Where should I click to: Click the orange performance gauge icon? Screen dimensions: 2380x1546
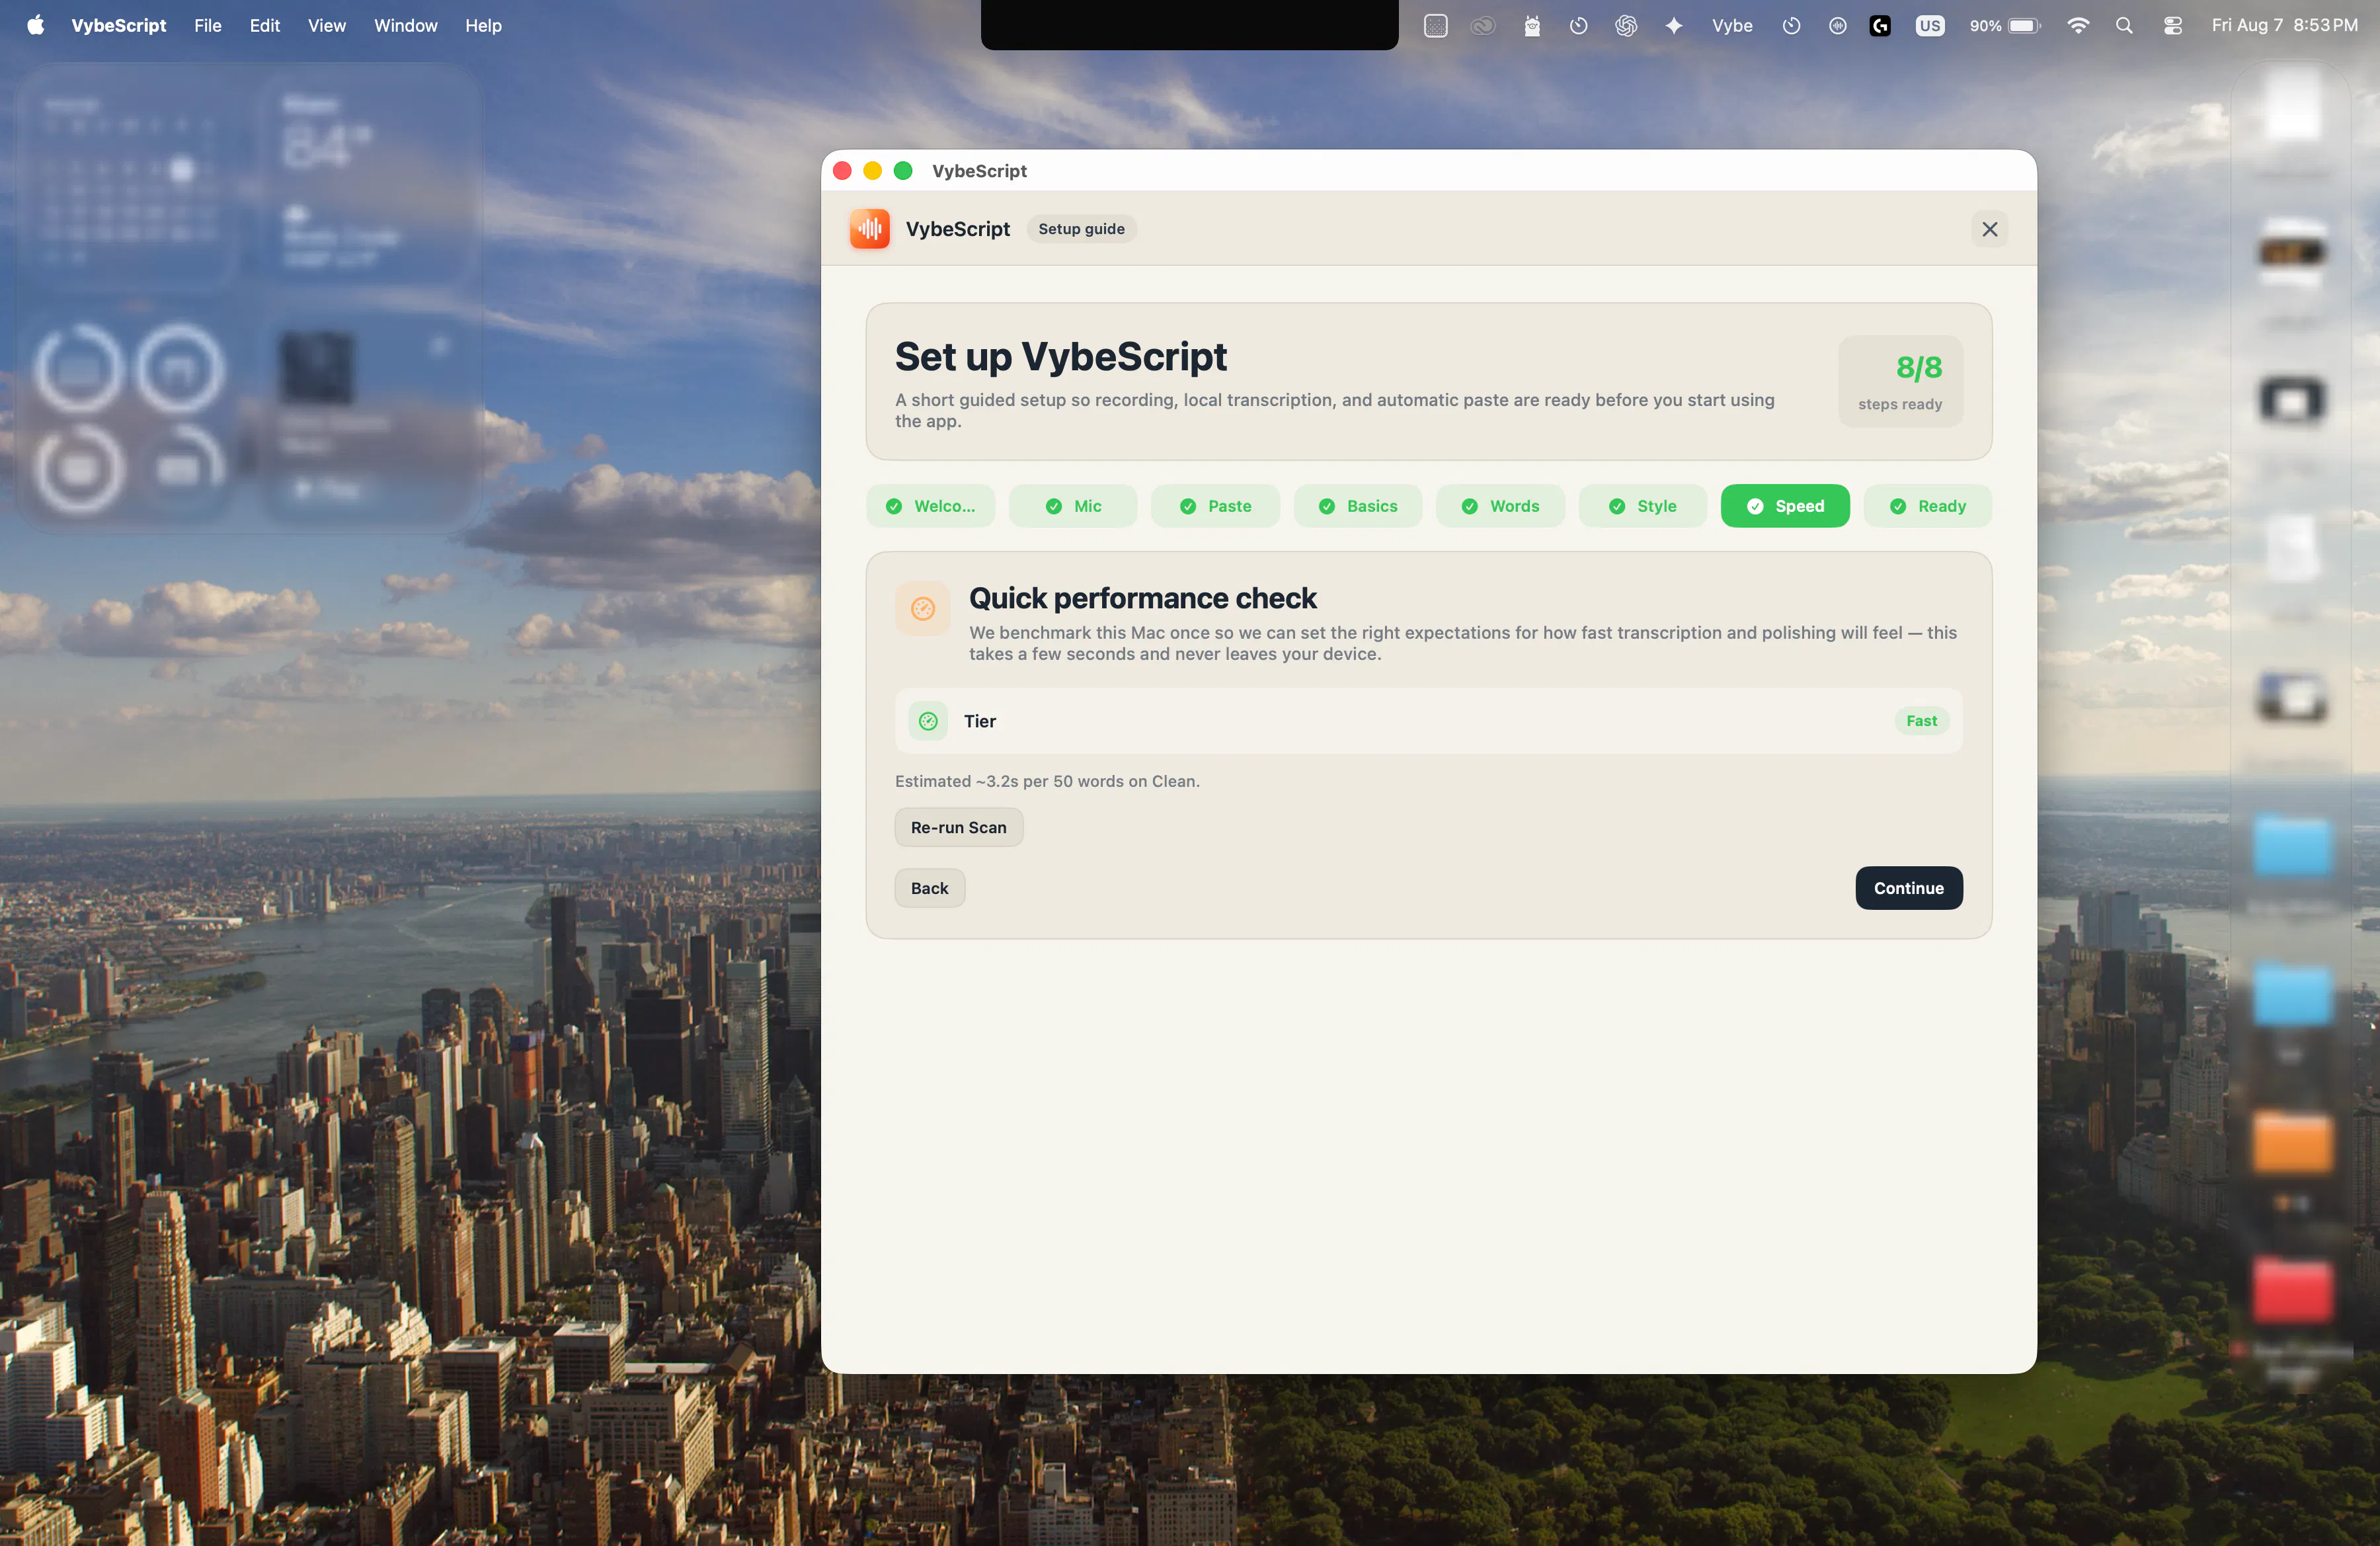(922, 608)
